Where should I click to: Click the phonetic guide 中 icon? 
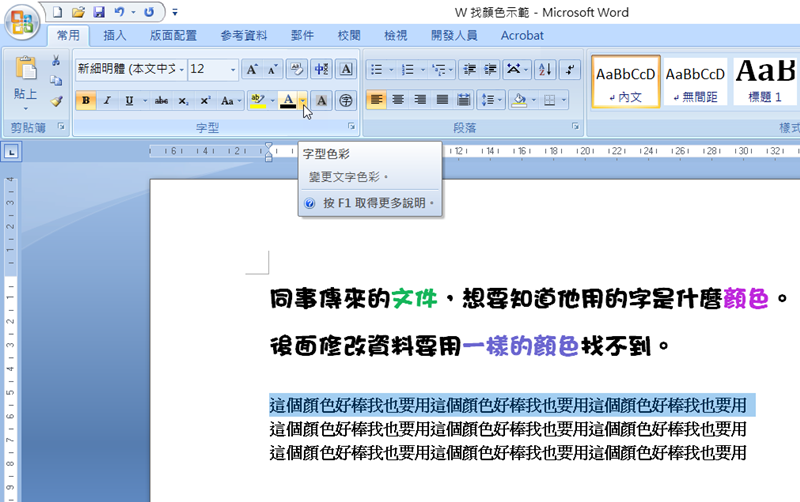click(321, 69)
